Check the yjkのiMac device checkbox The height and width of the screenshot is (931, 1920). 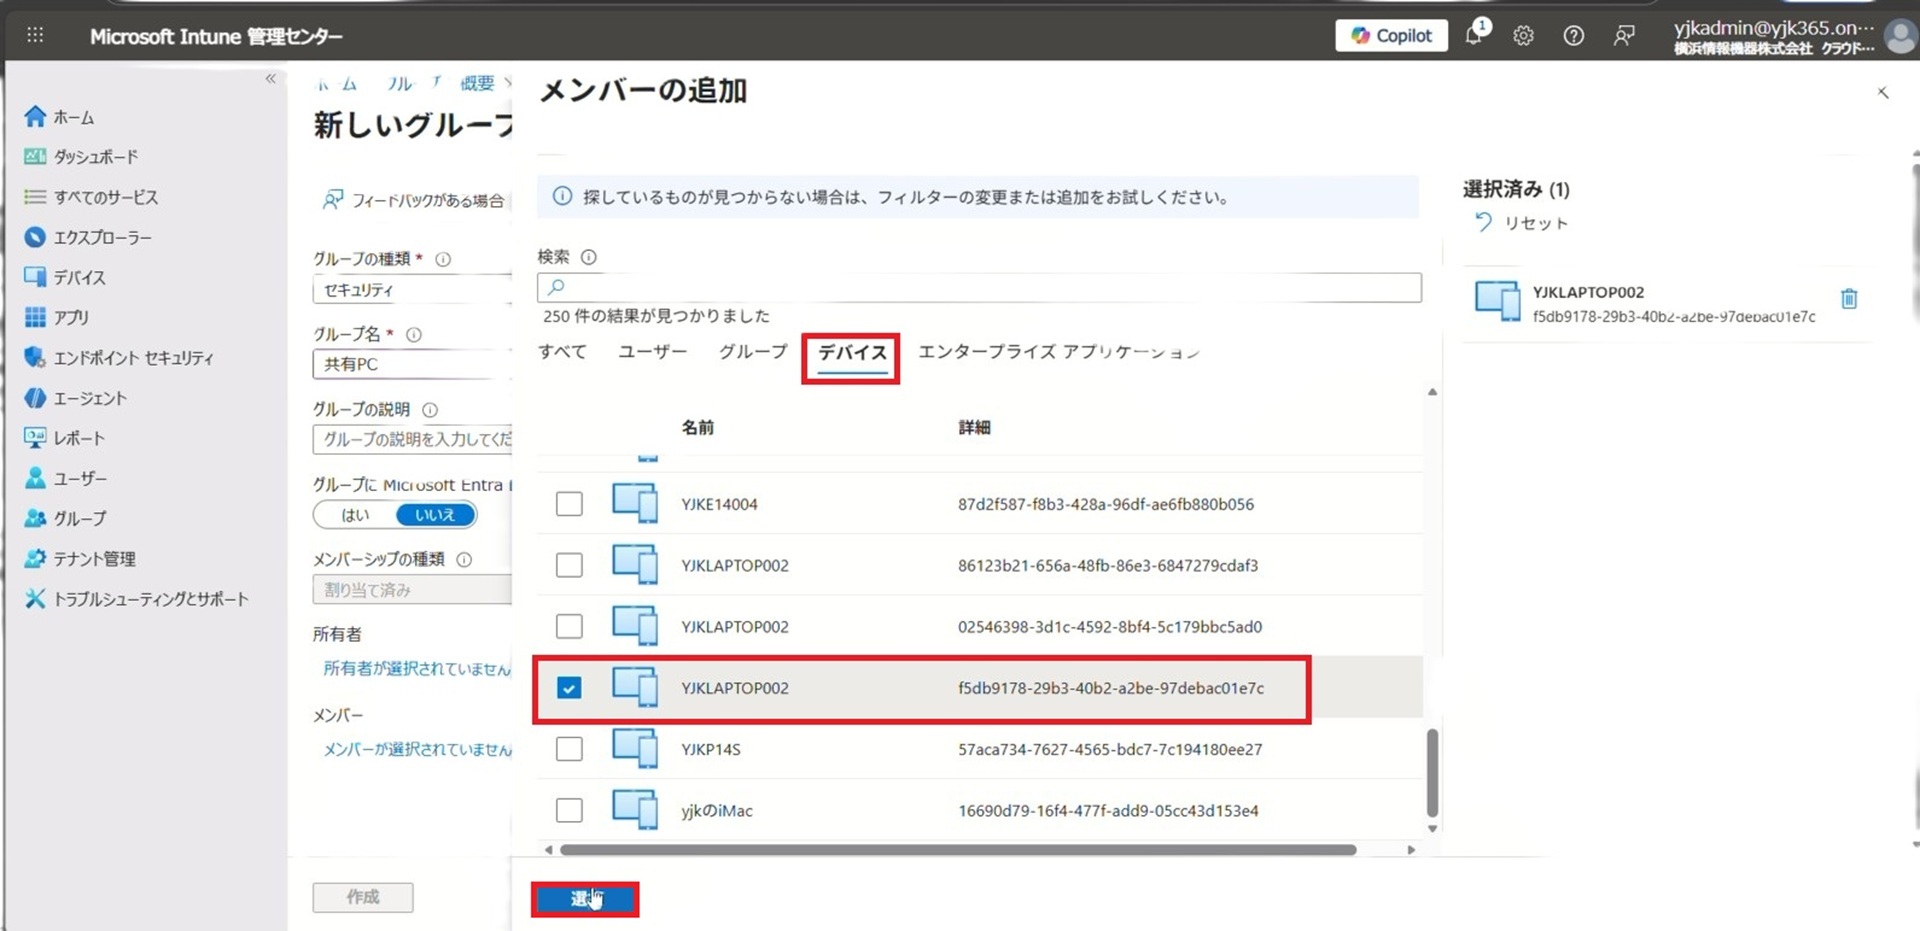pos(569,810)
